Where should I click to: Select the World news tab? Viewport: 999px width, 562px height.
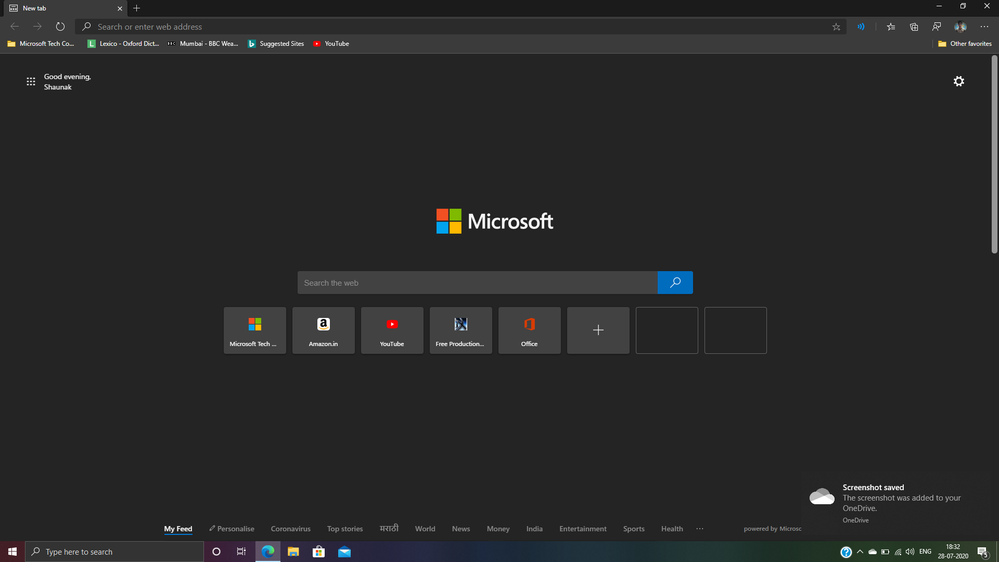(x=425, y=529)
